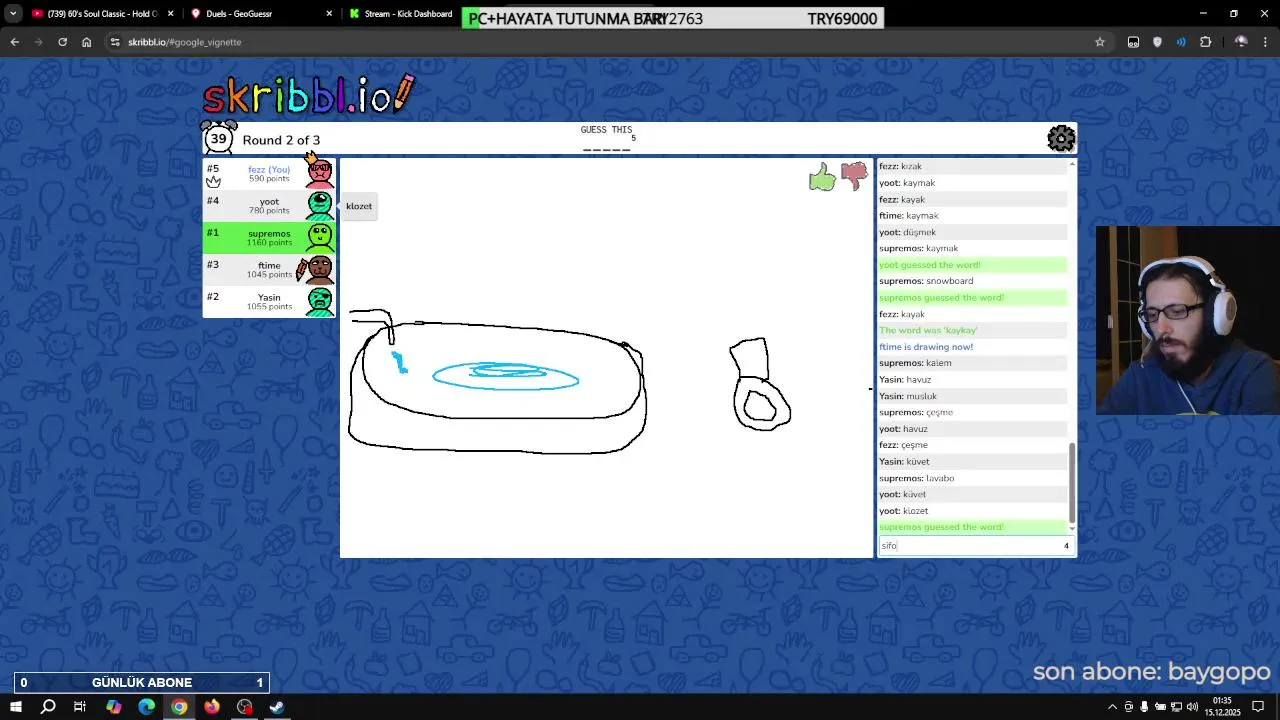Open the browser extensions puzzle icon
Viewport: 1280px width, 720px height.
(1205, 42)
